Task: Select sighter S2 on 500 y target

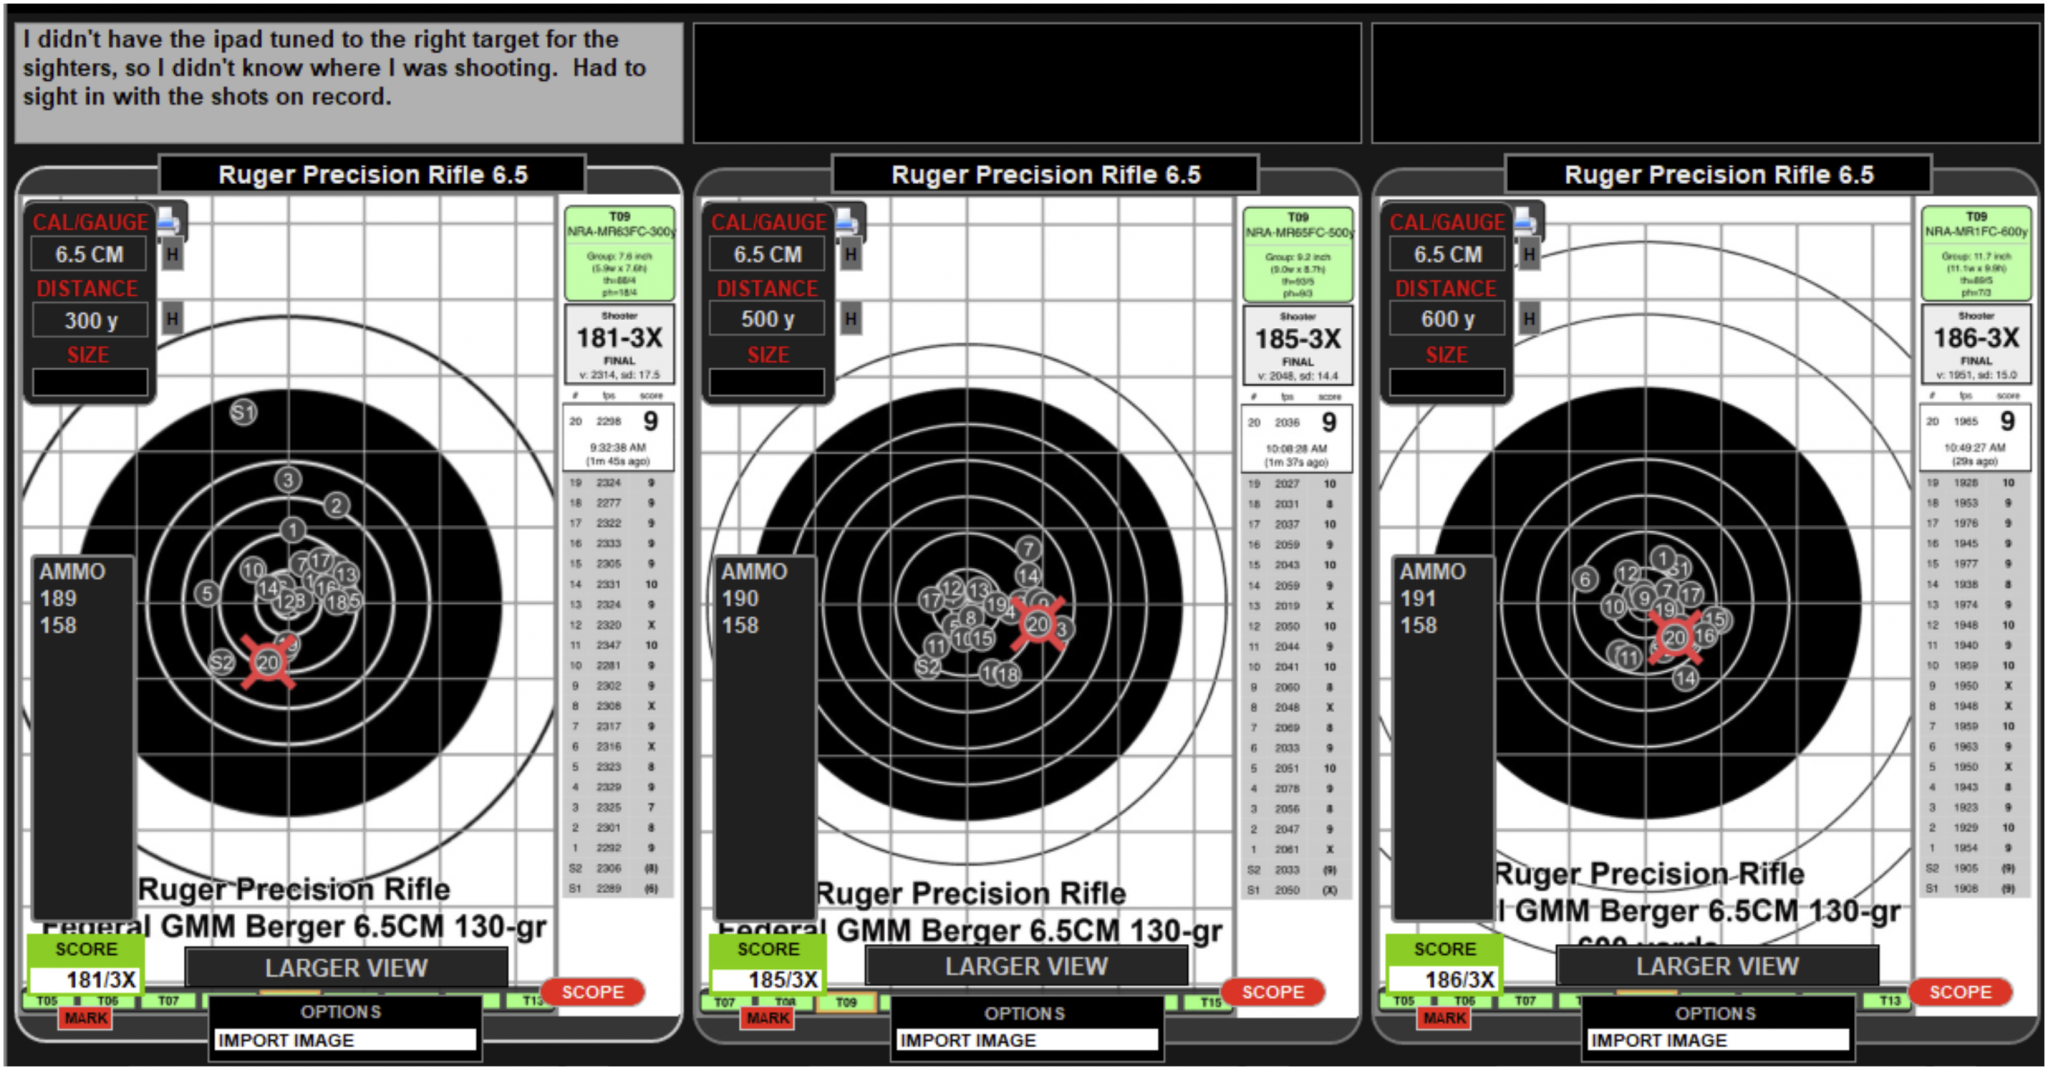Action: (x=928, y=666)
